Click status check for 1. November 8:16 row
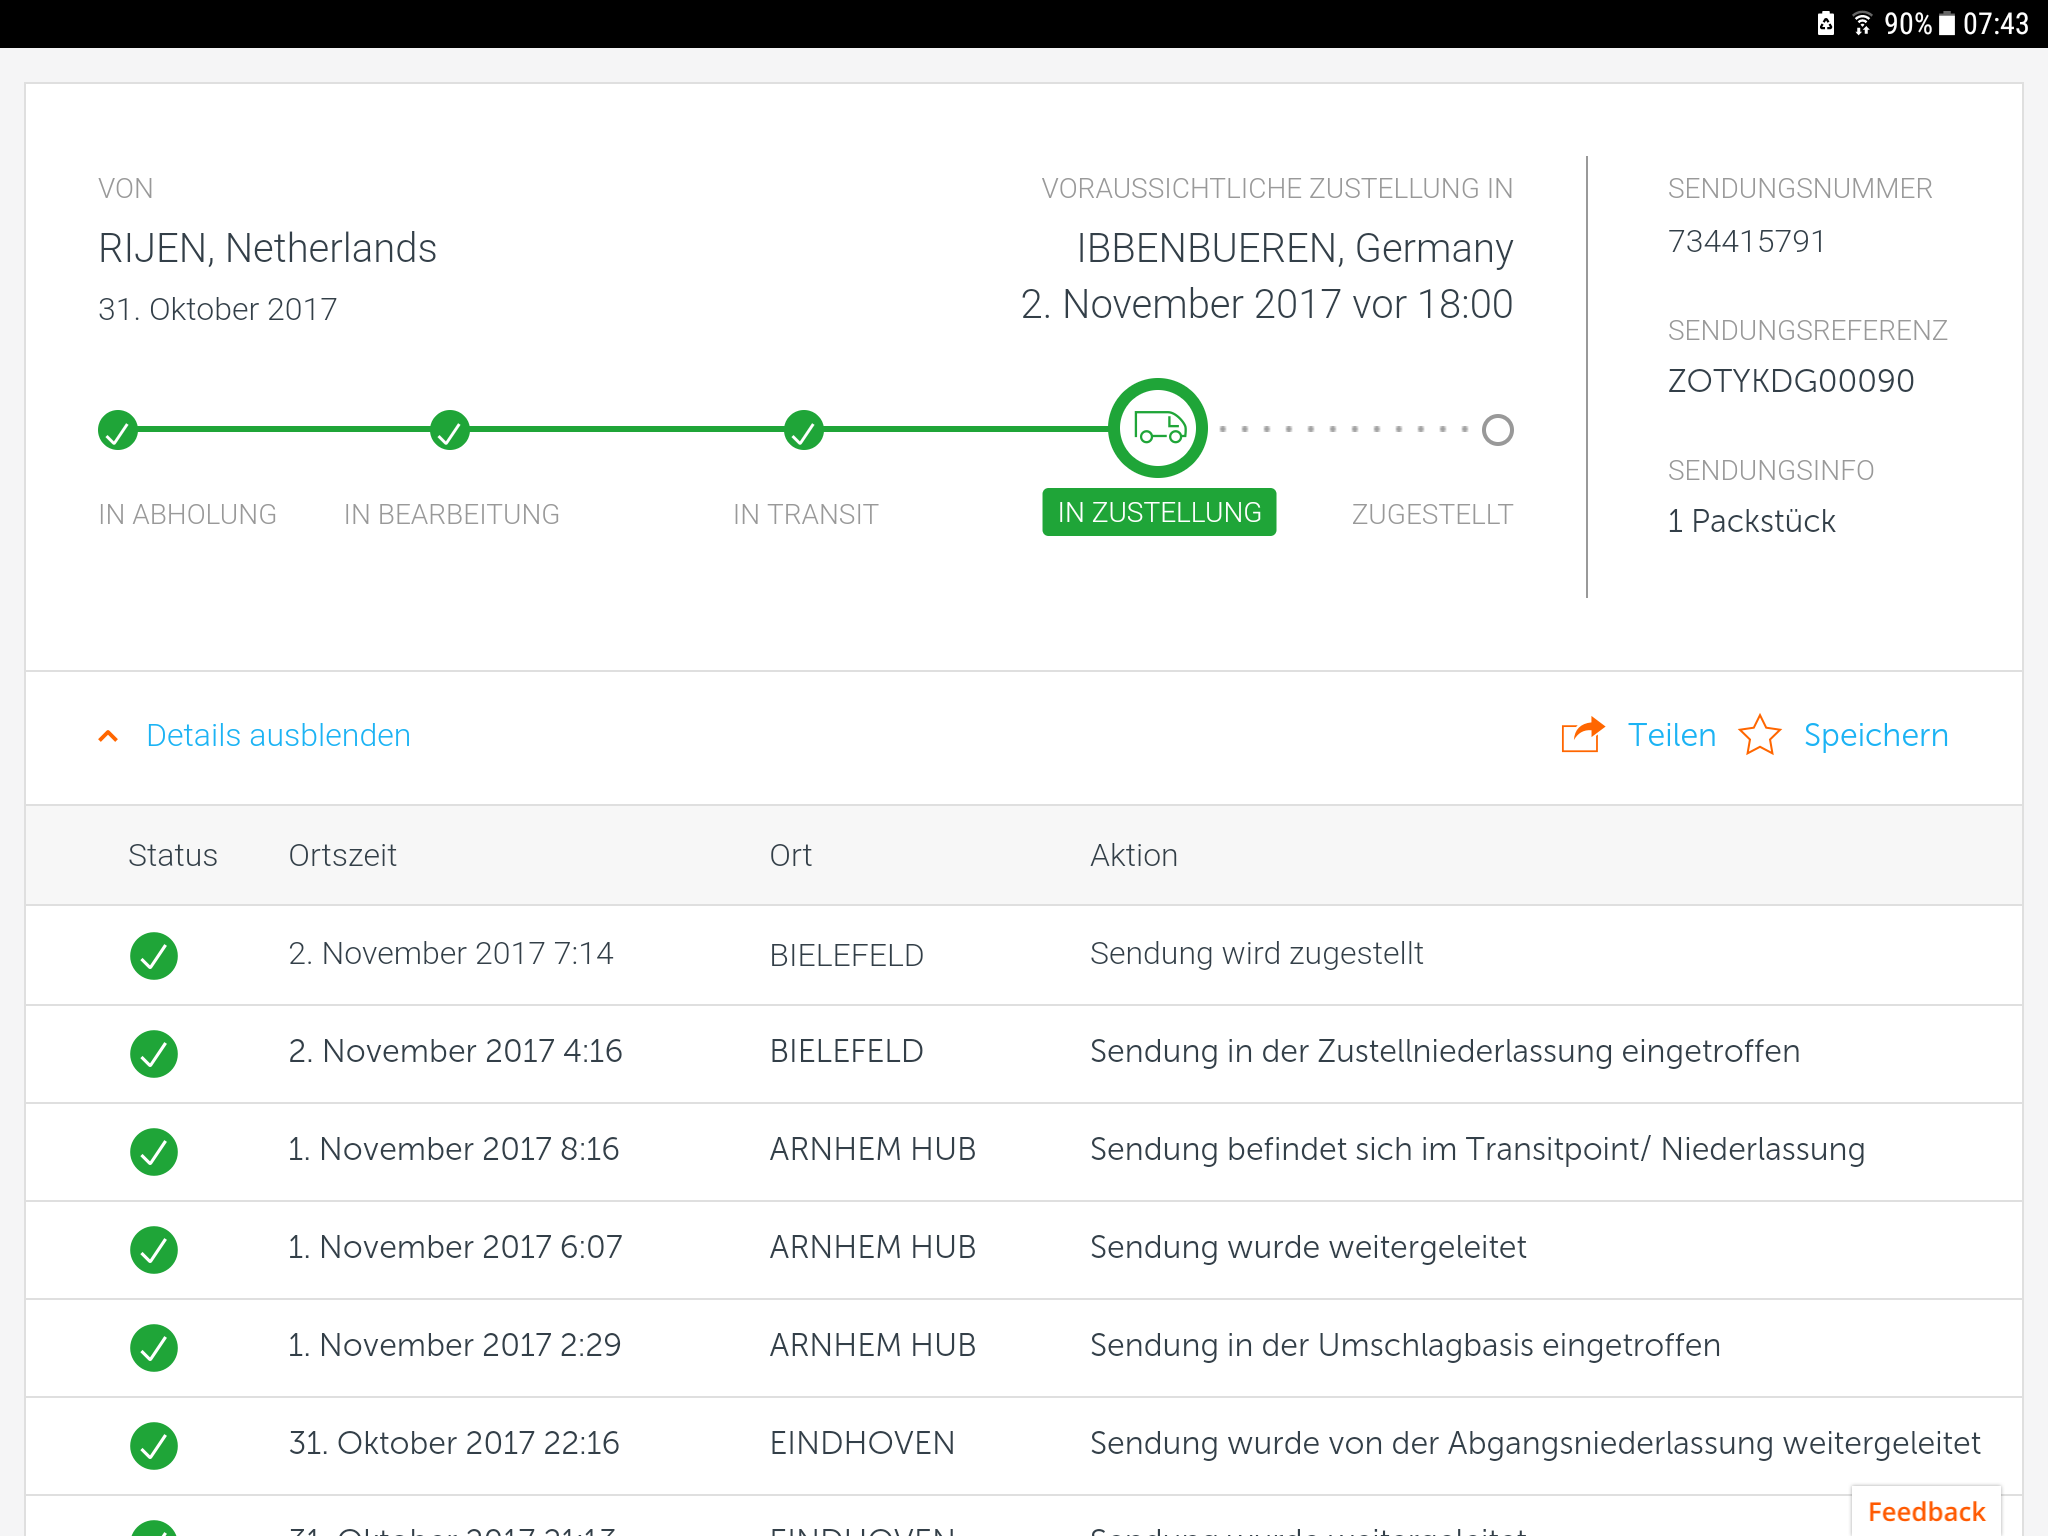Image resolution: width=2048 pixels, height=1536 pixels. pos(154,1151)
